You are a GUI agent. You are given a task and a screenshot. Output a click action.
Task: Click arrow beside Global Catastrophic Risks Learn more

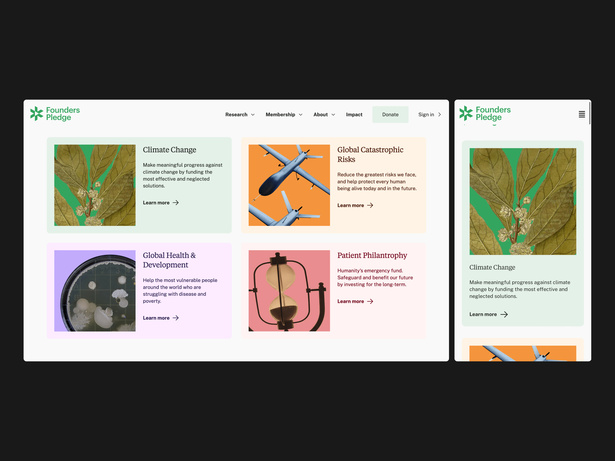point(370,205)
